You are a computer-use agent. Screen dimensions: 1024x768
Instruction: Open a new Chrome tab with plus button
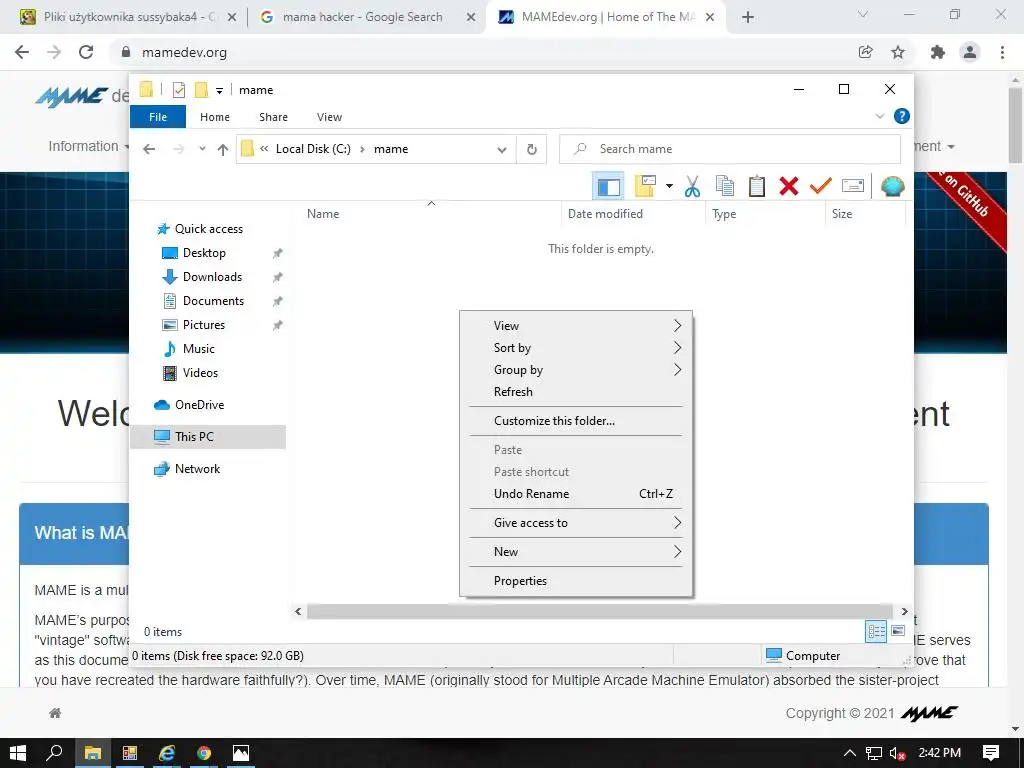tap(748, 17)
